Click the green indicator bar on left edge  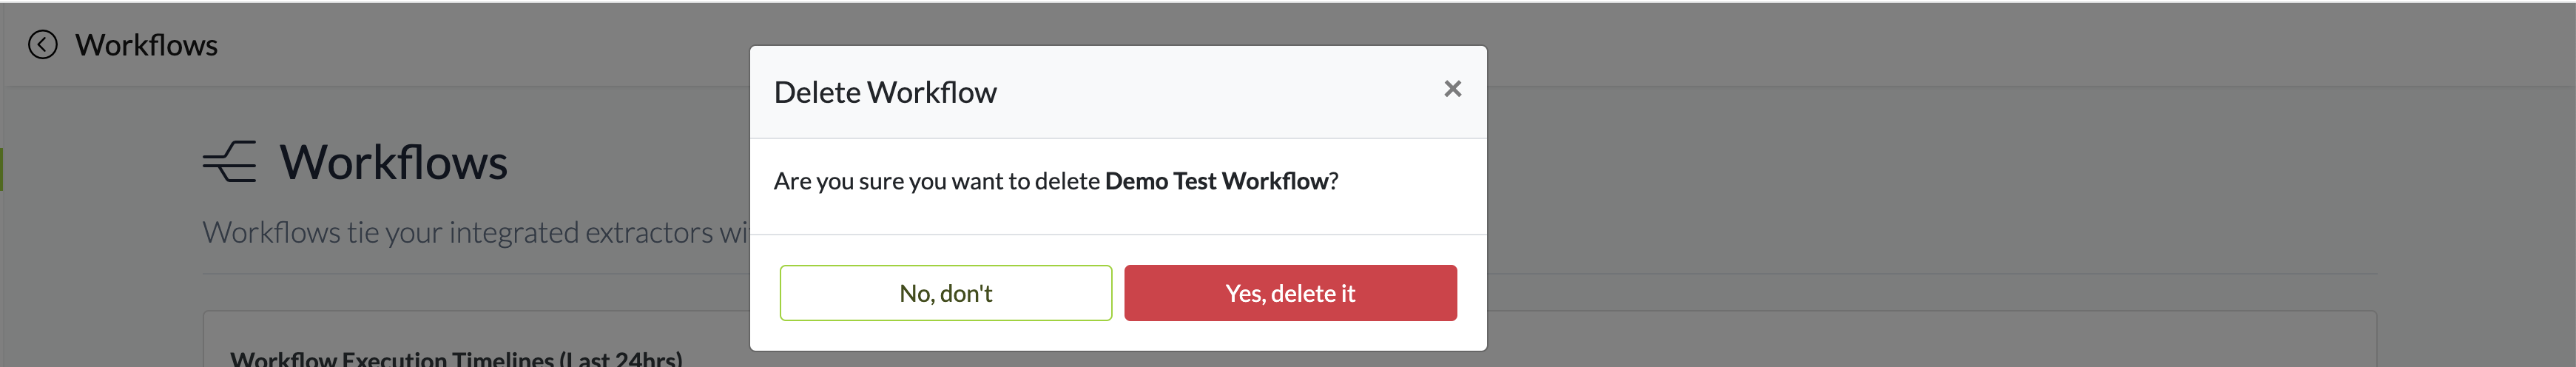pos(2,169)
